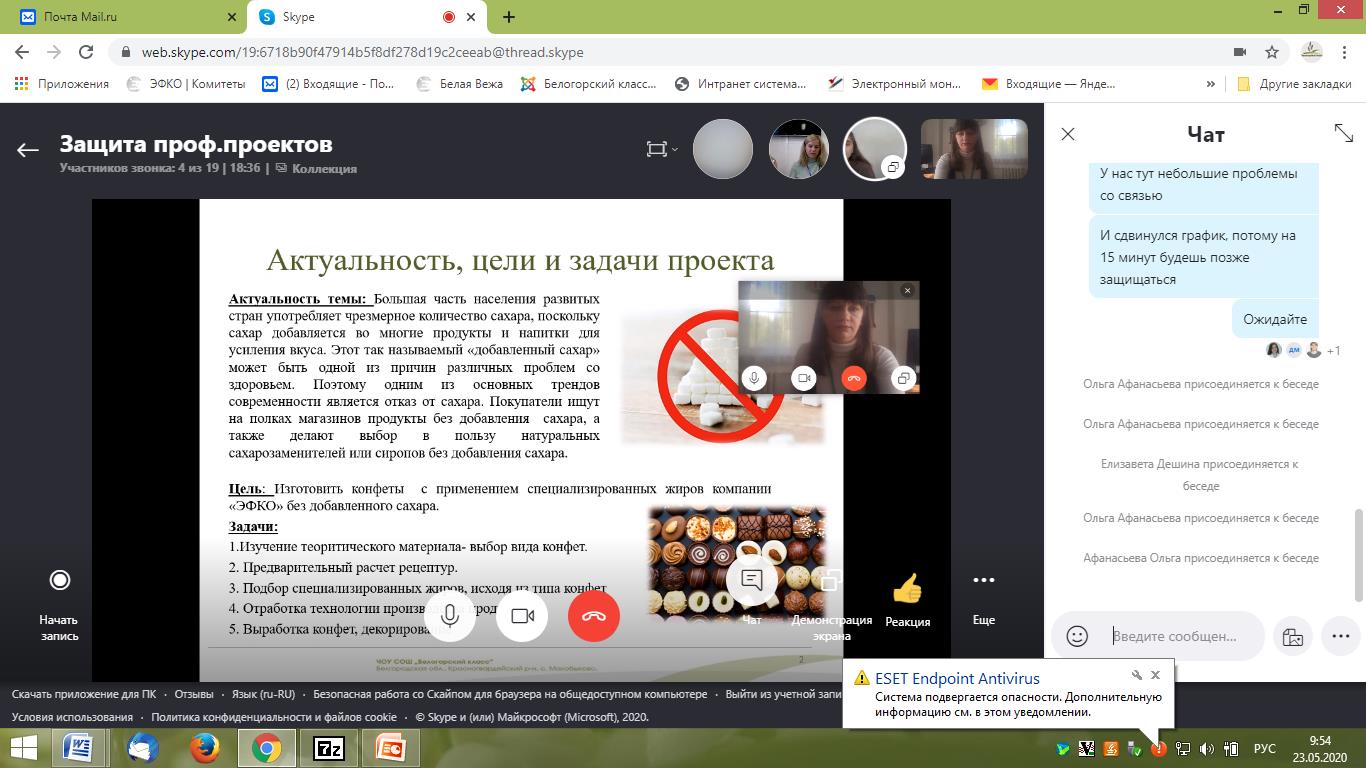Expand the chat panel with diagonal arrows
Image resolution: width=1366 pixels, height=768 pixels.
tap(1343, 132)
